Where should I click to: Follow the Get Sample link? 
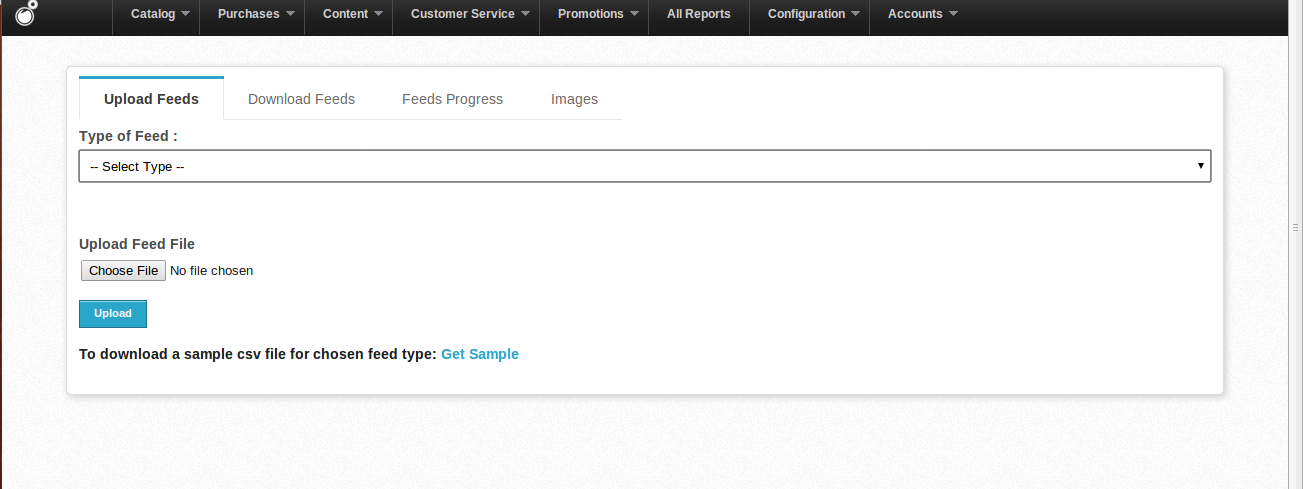pyautogui.click(x=480, y=354)
